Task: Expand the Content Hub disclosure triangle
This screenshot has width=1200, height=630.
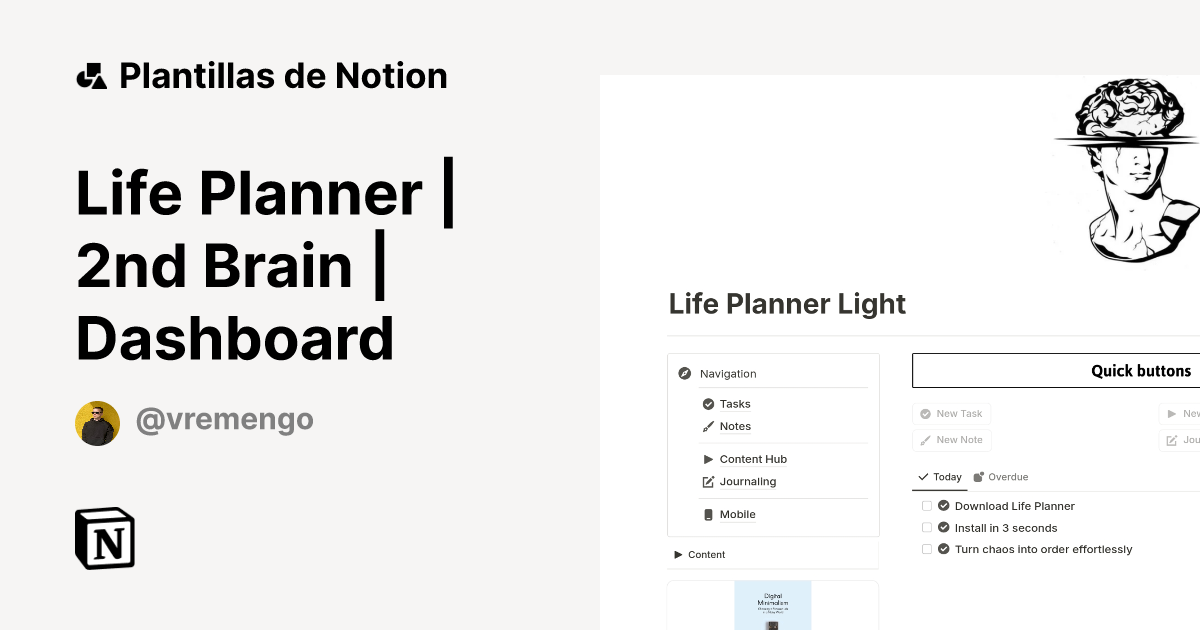Action: click(x=707, y=459)
